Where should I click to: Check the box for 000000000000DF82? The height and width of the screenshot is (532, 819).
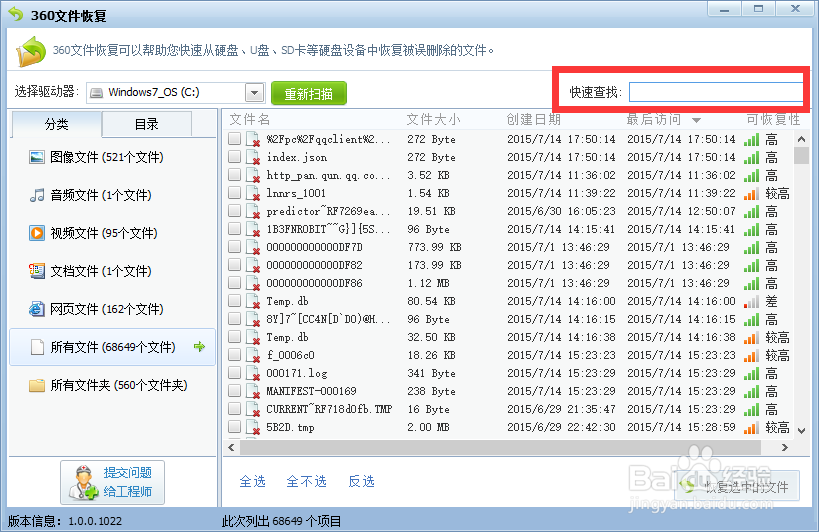click(235, 265)
